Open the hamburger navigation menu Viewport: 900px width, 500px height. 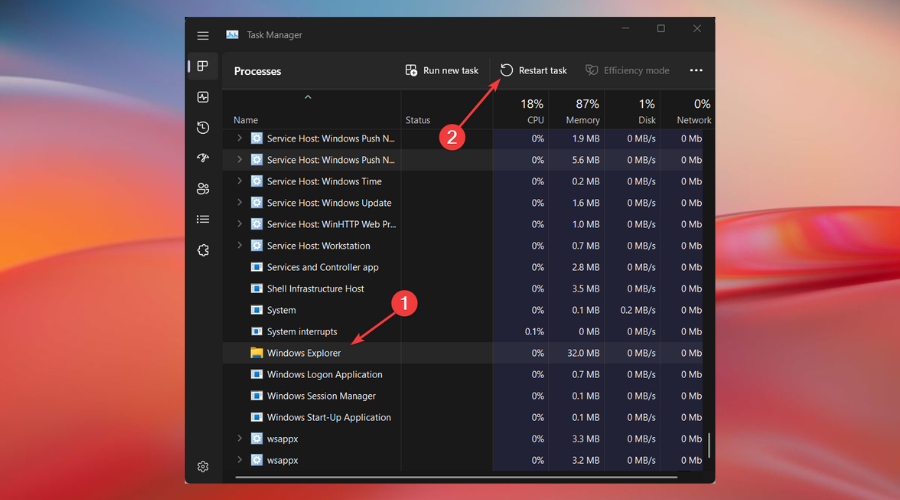coord(203,36)
